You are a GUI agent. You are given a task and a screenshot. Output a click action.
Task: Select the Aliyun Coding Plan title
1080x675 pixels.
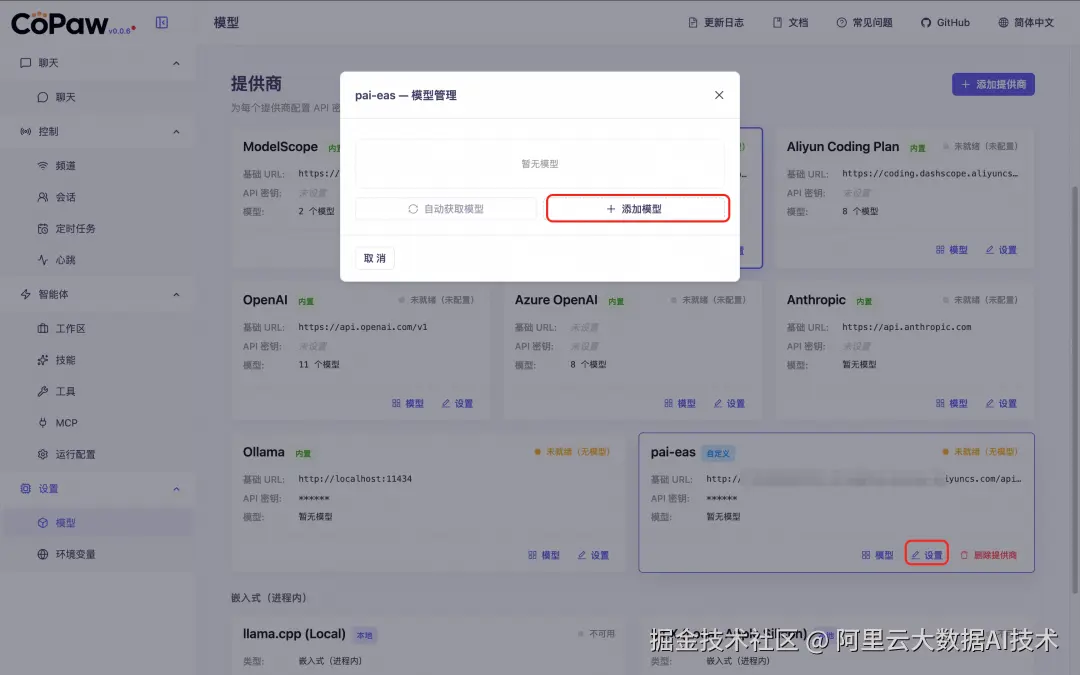(842, 147)
